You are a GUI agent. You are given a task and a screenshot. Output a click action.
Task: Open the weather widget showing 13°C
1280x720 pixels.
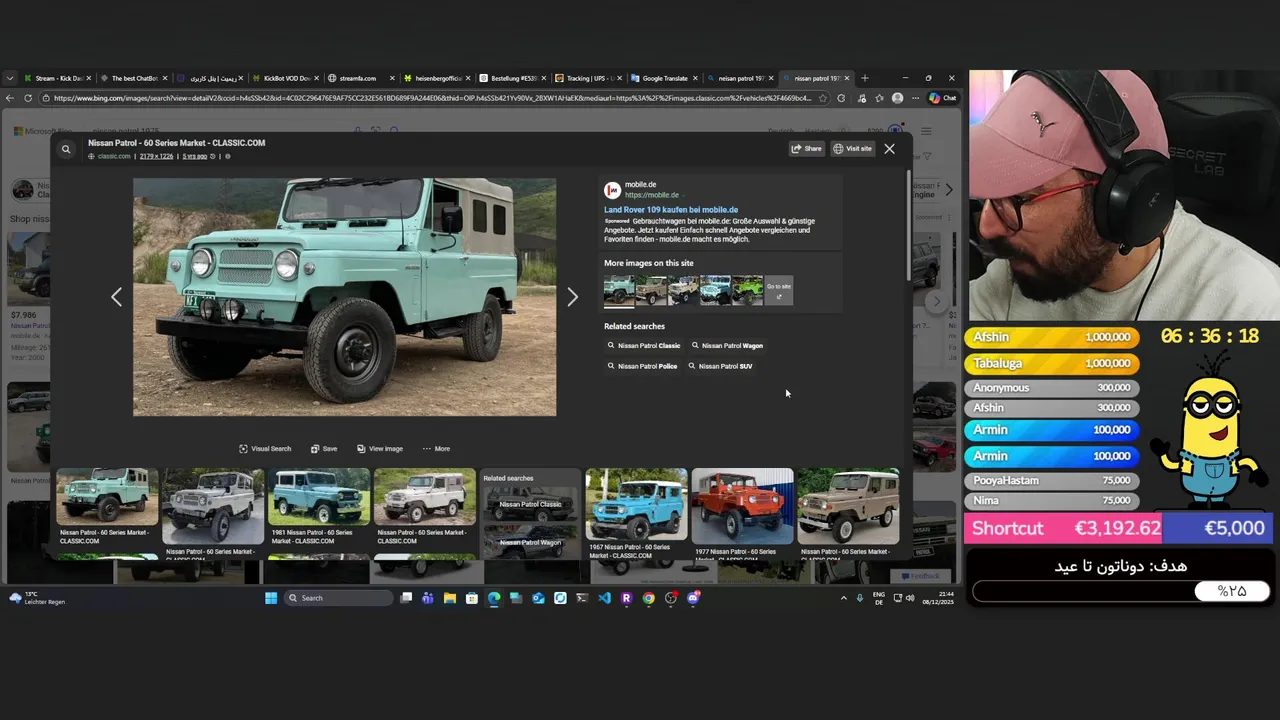[x=36, y=598]
